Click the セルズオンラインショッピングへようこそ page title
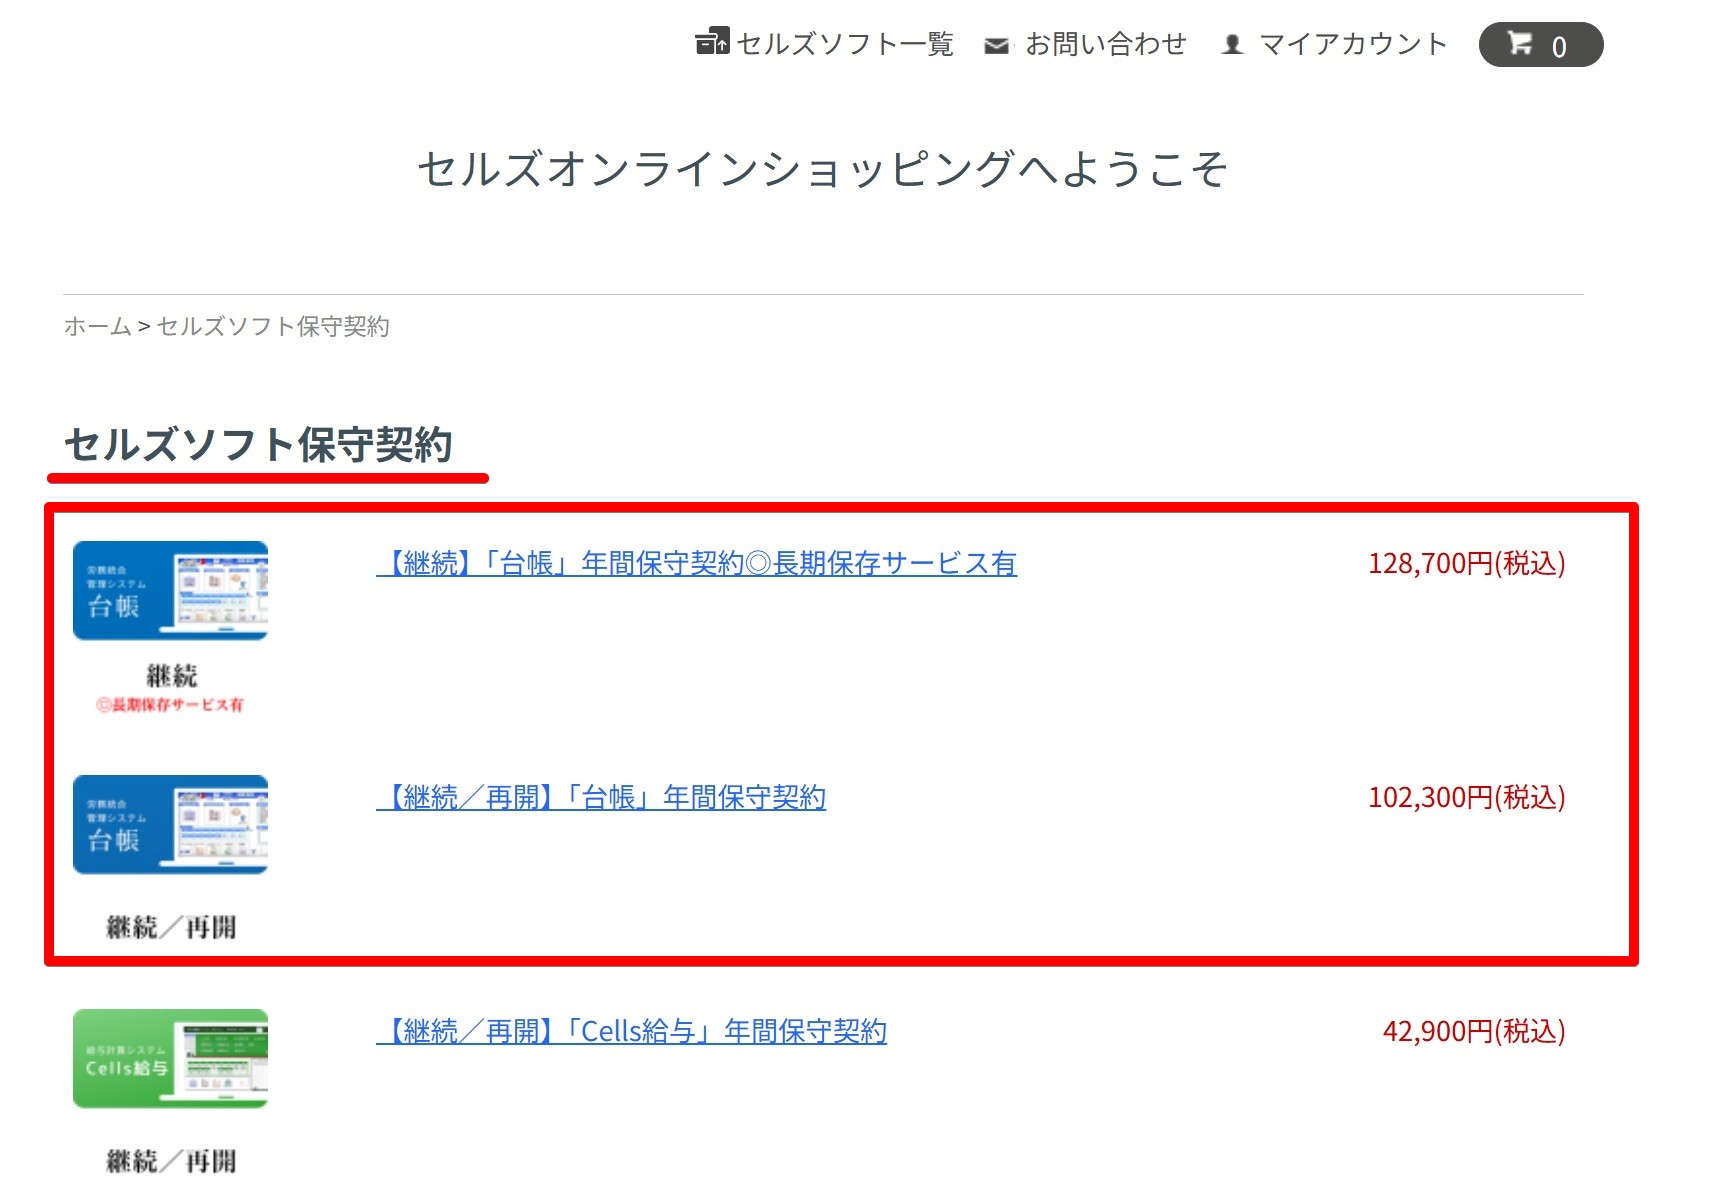 pyautogui.click(x=822, y=169)
